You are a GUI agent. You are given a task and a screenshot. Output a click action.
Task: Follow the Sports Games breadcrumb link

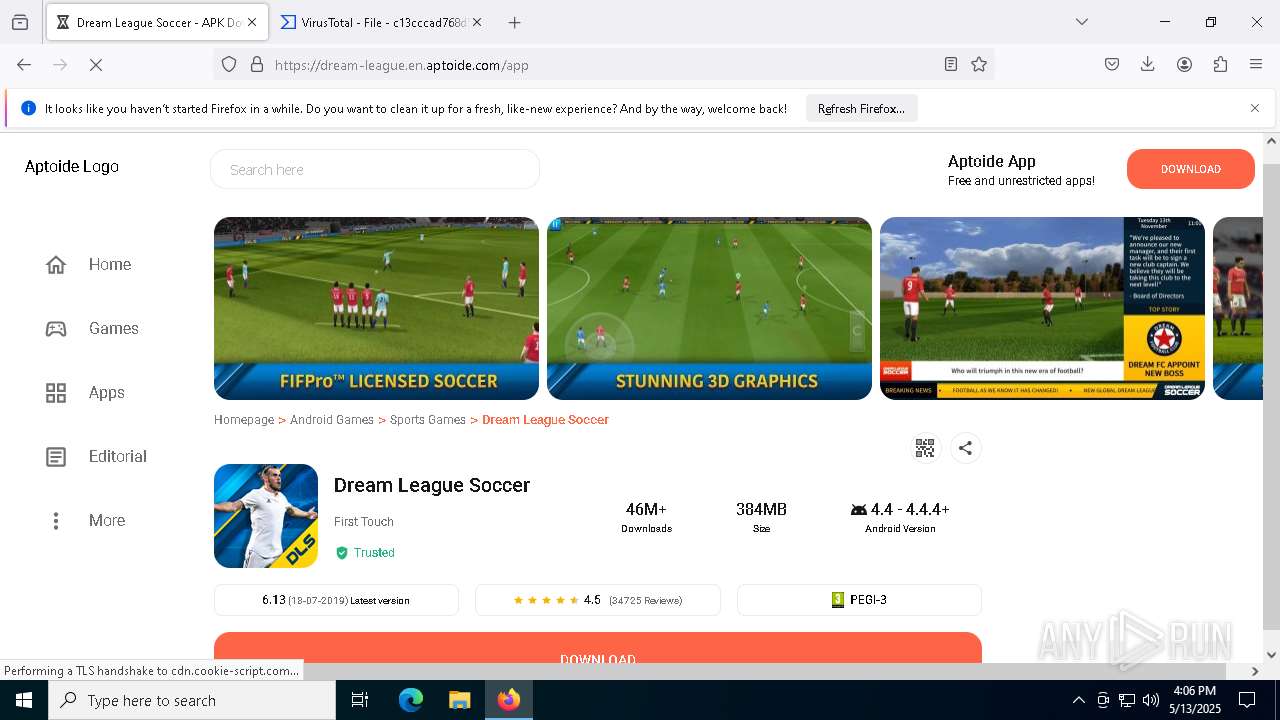[428, 420]
